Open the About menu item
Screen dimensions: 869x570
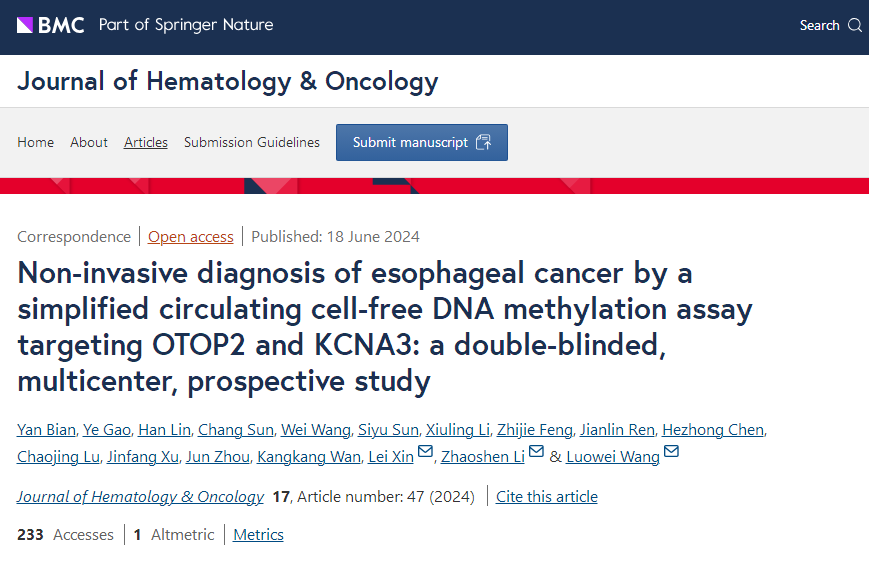point(89,142)
